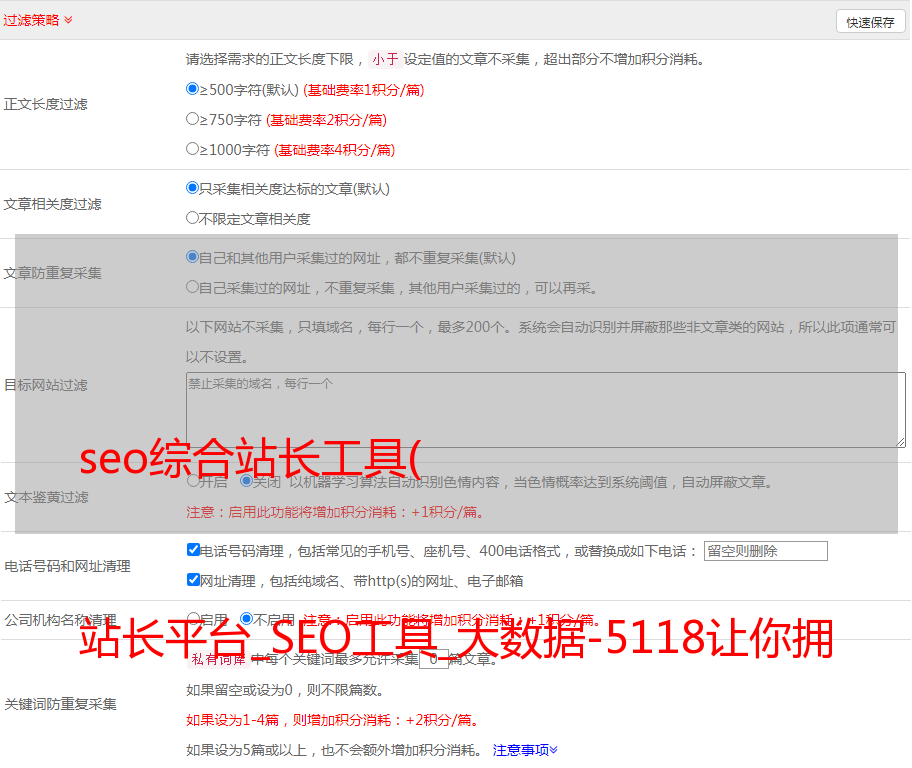
Task: Select 不启用 for 公司机构名称清理
Action: (x=246, y=619)
